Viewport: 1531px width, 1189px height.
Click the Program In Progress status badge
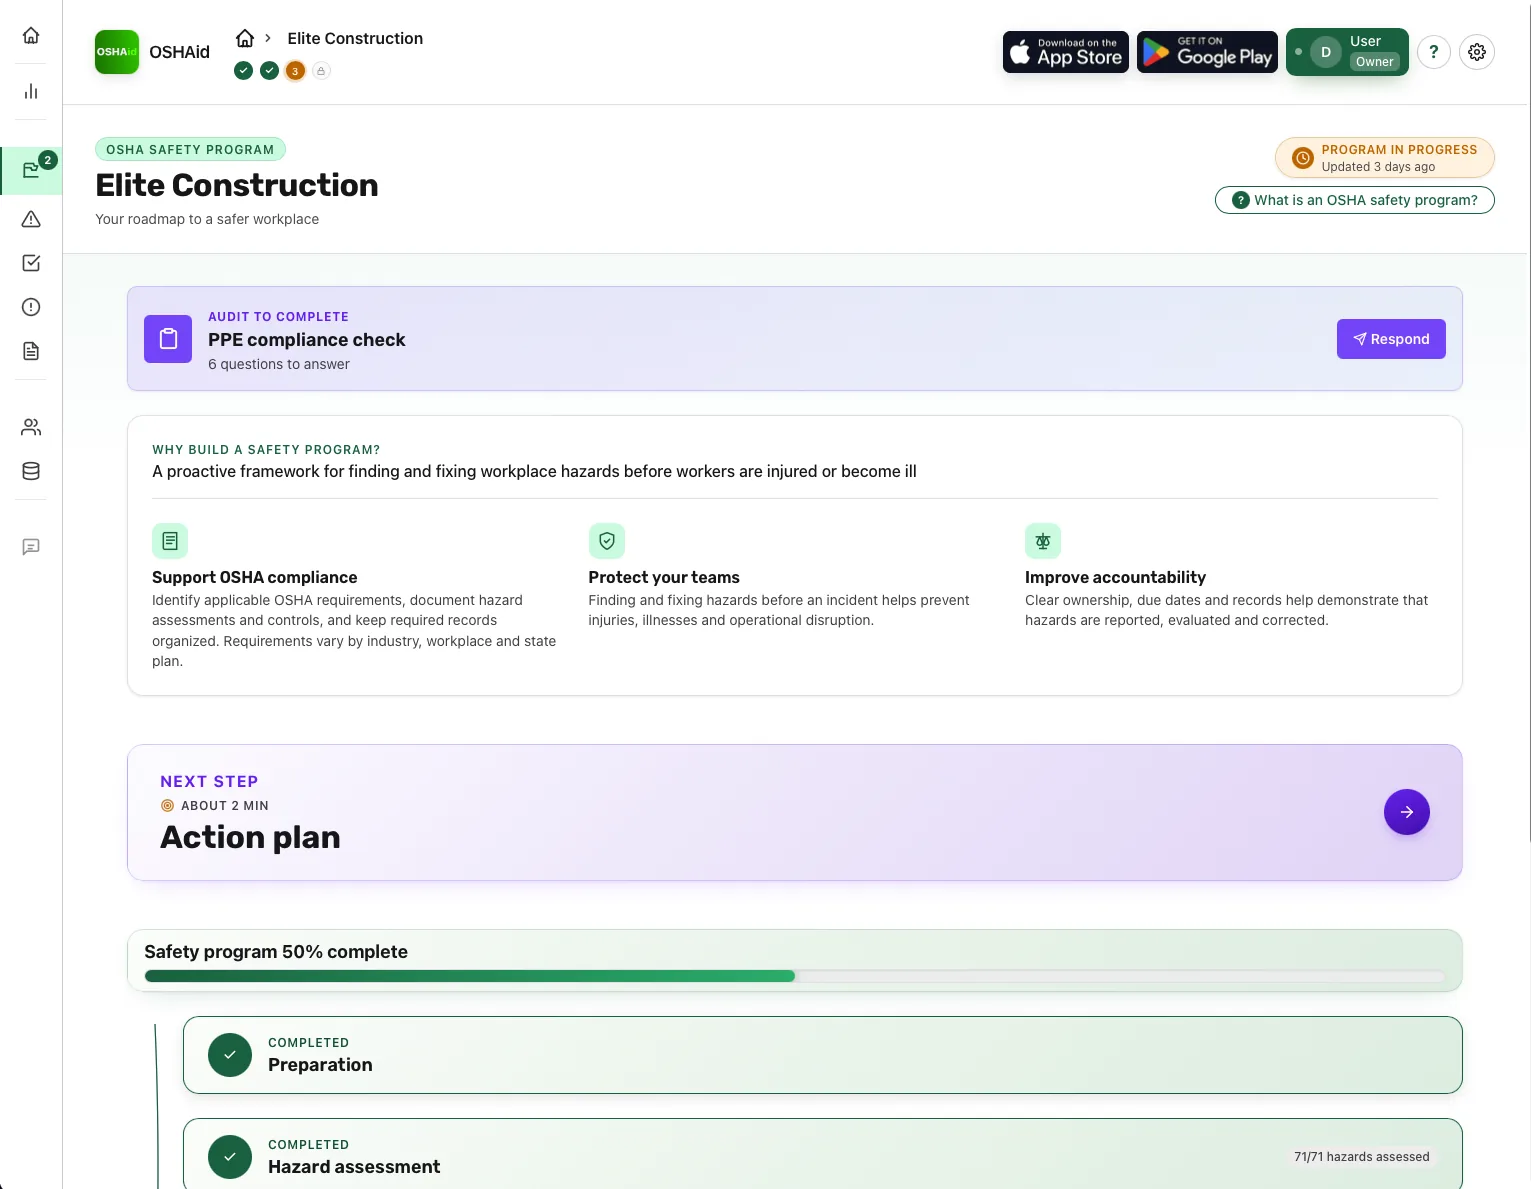1385,158
